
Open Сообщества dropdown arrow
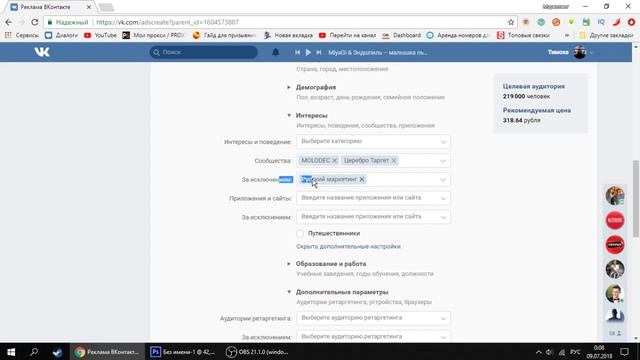point(443,161)
